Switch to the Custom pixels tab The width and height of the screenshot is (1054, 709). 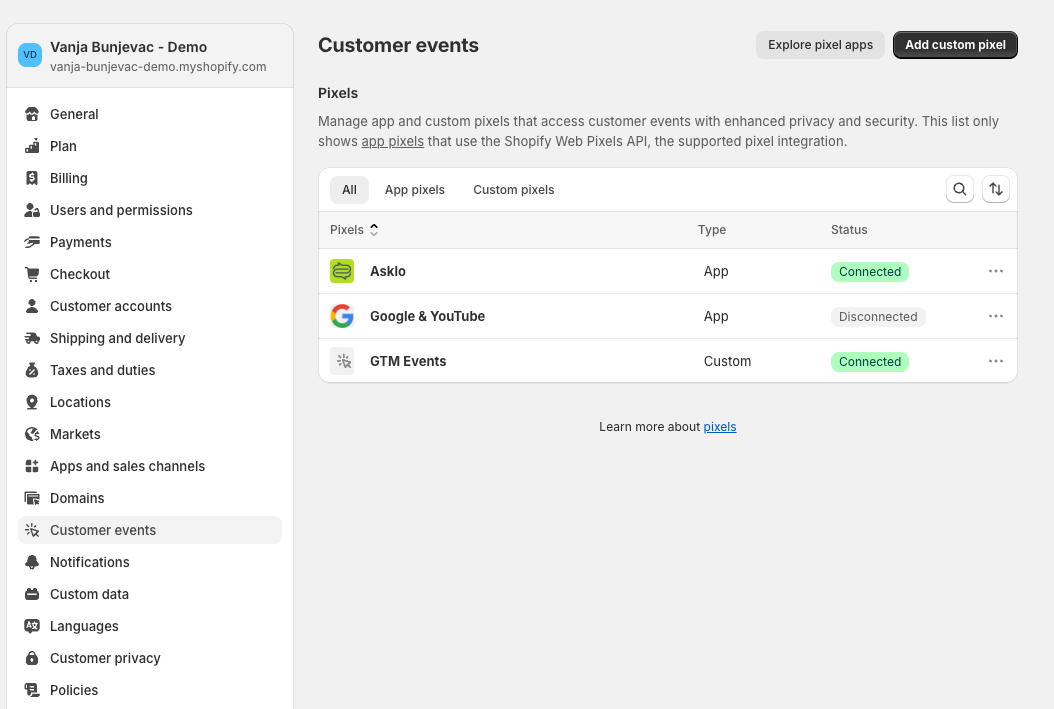point(513,190)
